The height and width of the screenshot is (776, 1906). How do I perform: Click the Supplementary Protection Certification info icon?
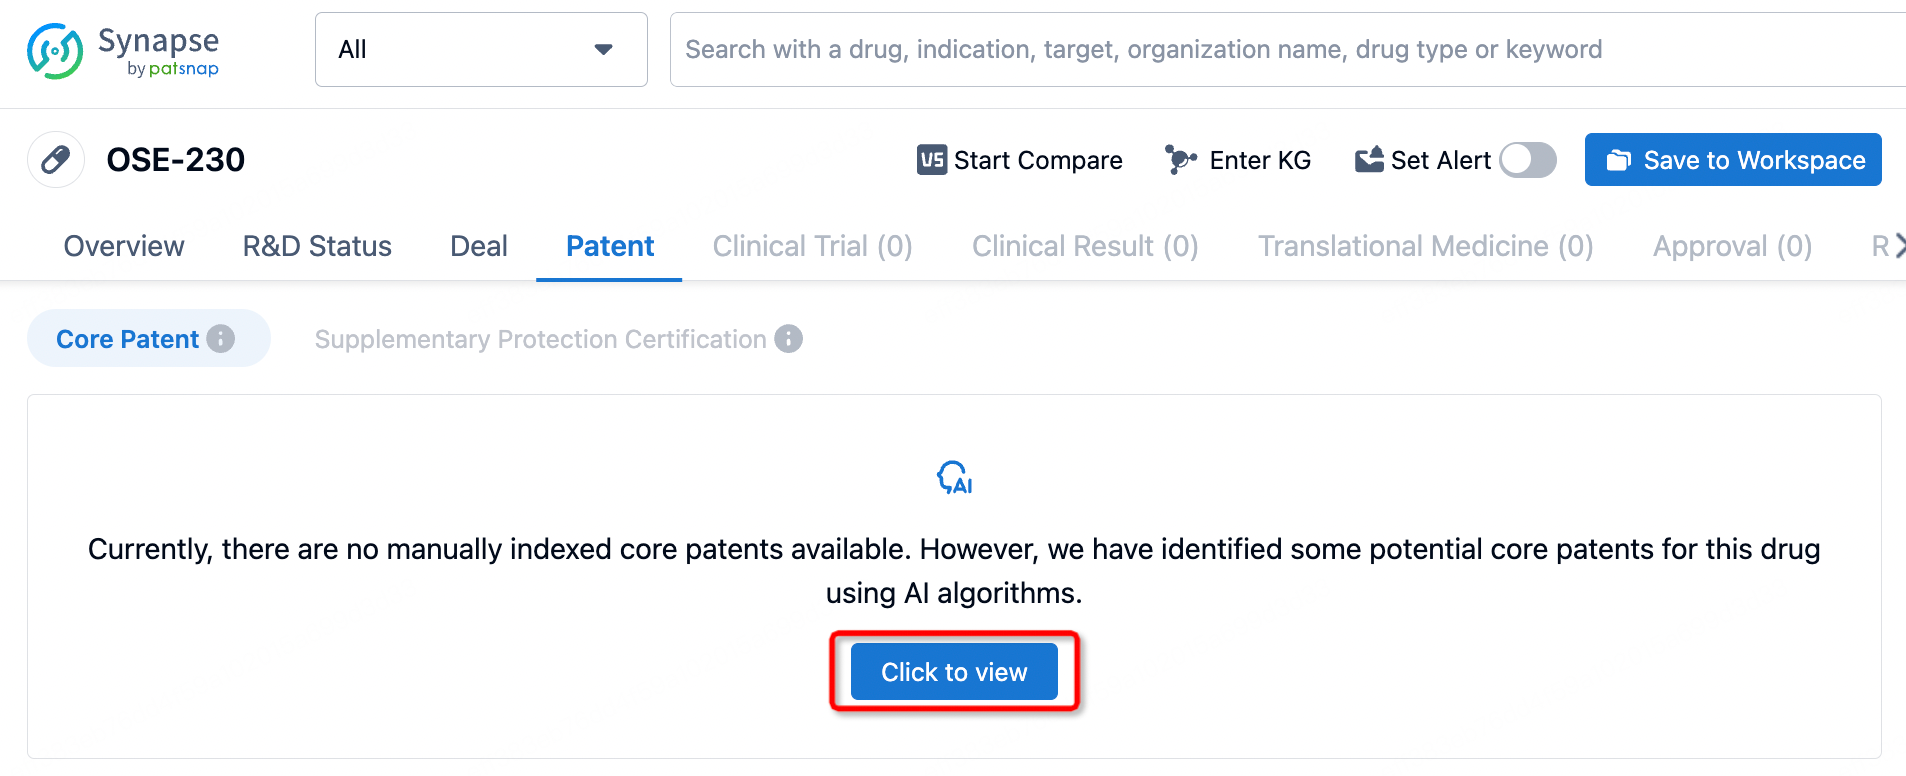coord(789,339)
